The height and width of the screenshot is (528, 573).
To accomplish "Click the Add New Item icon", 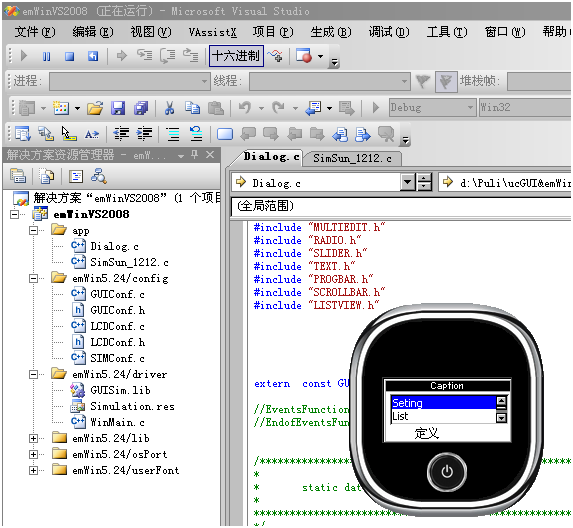I will (61, 108).
